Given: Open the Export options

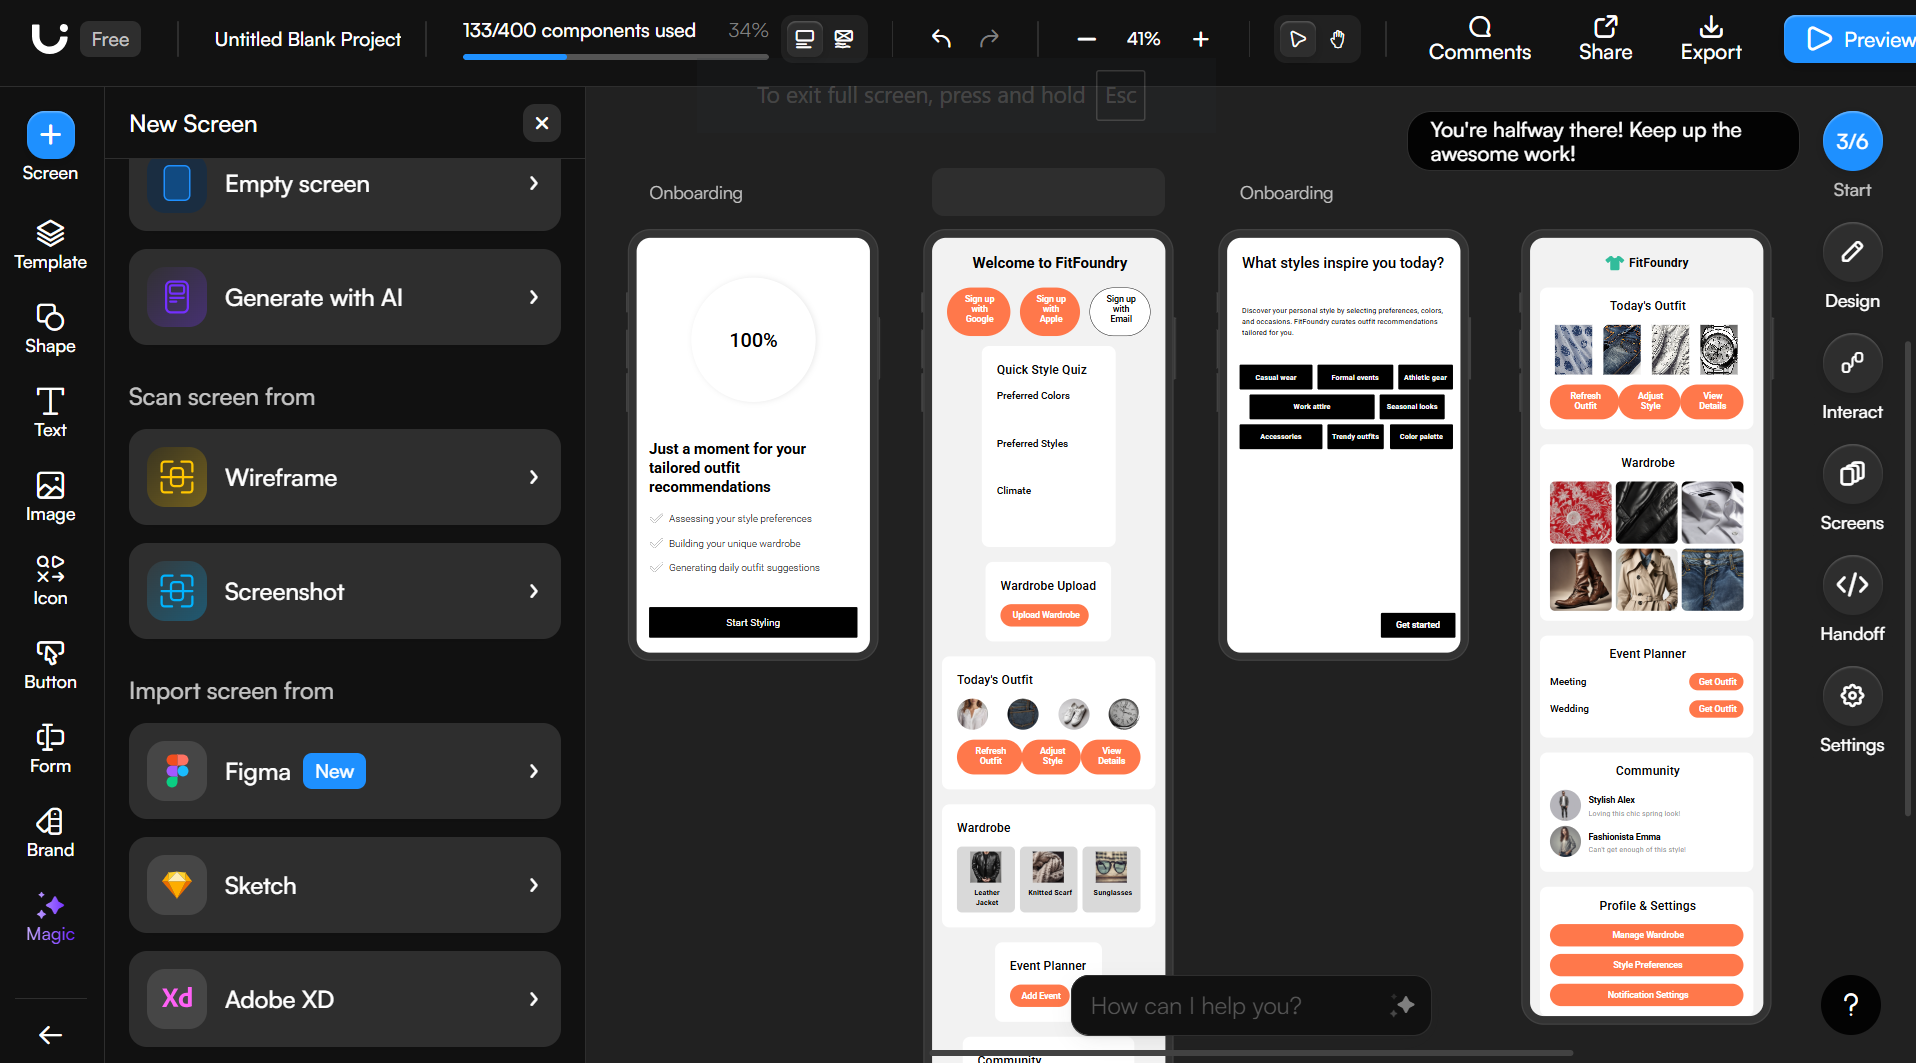Looking at the screenshot, I should 1711,39.
